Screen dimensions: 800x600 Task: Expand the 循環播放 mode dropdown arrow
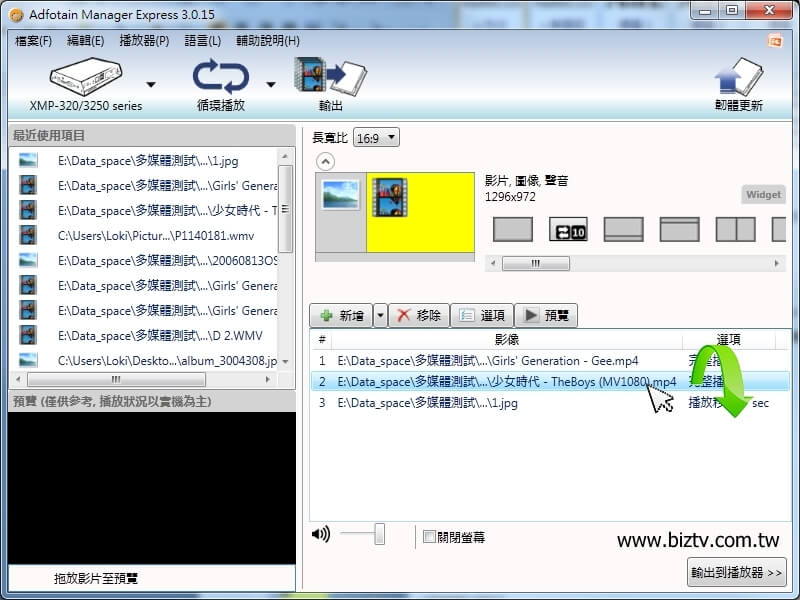tap(271, 85)
